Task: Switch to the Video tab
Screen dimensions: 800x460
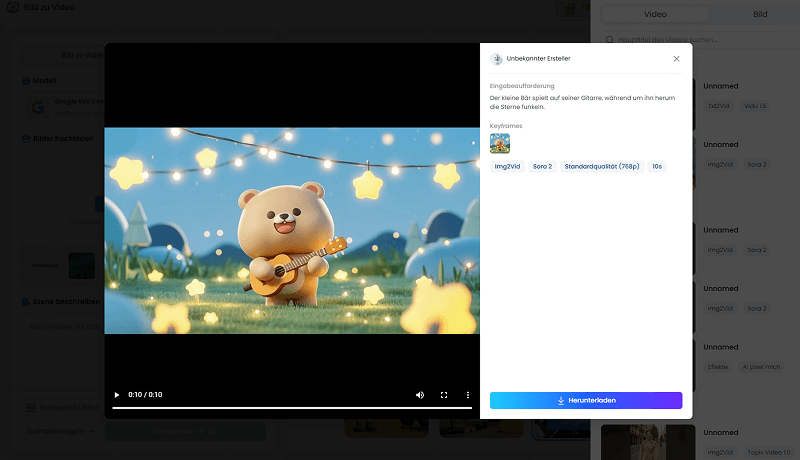Action: coord(655,15)
